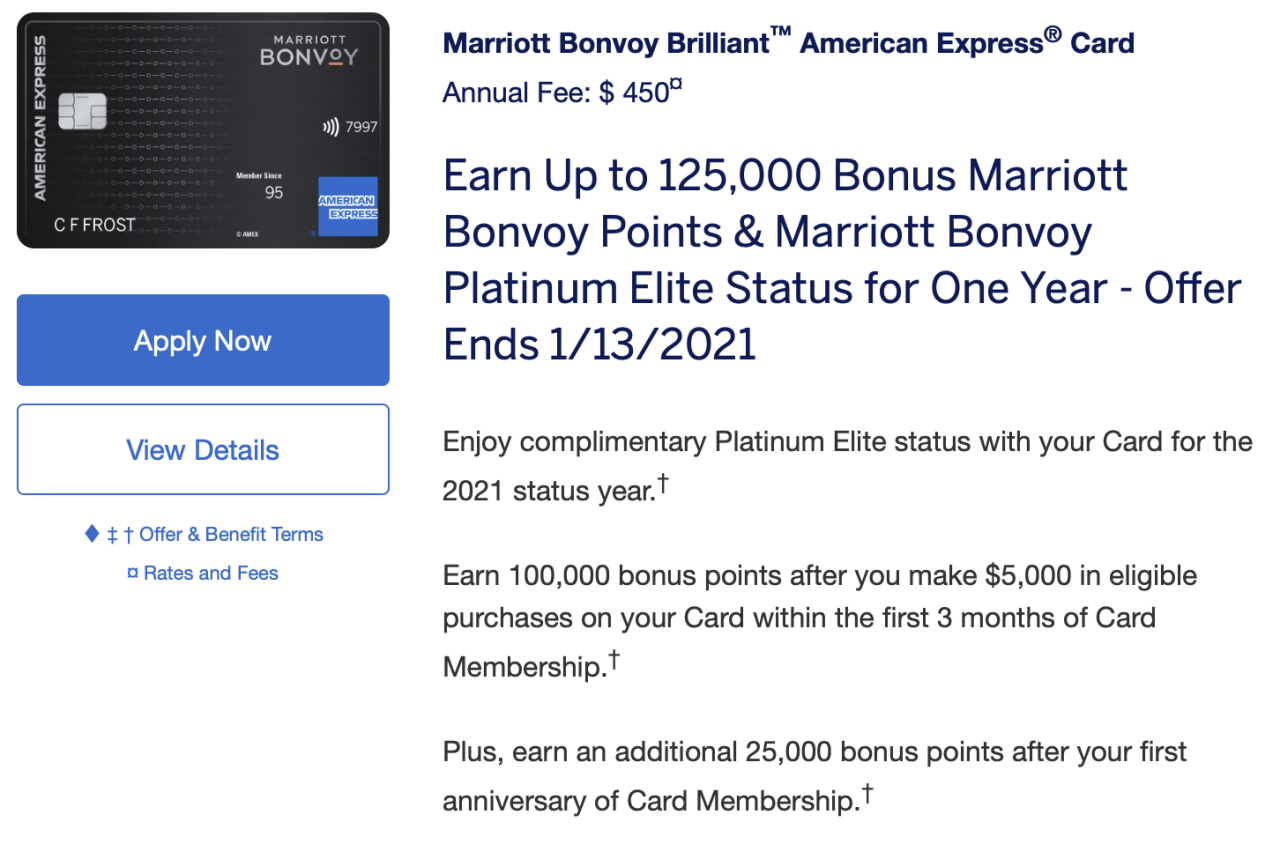Viewport: 1280px width, 844px height.
Task: Click the blue diamond icon before Offer & Benefit Terms
Action: pyautogui.click(x=90, y=534)
